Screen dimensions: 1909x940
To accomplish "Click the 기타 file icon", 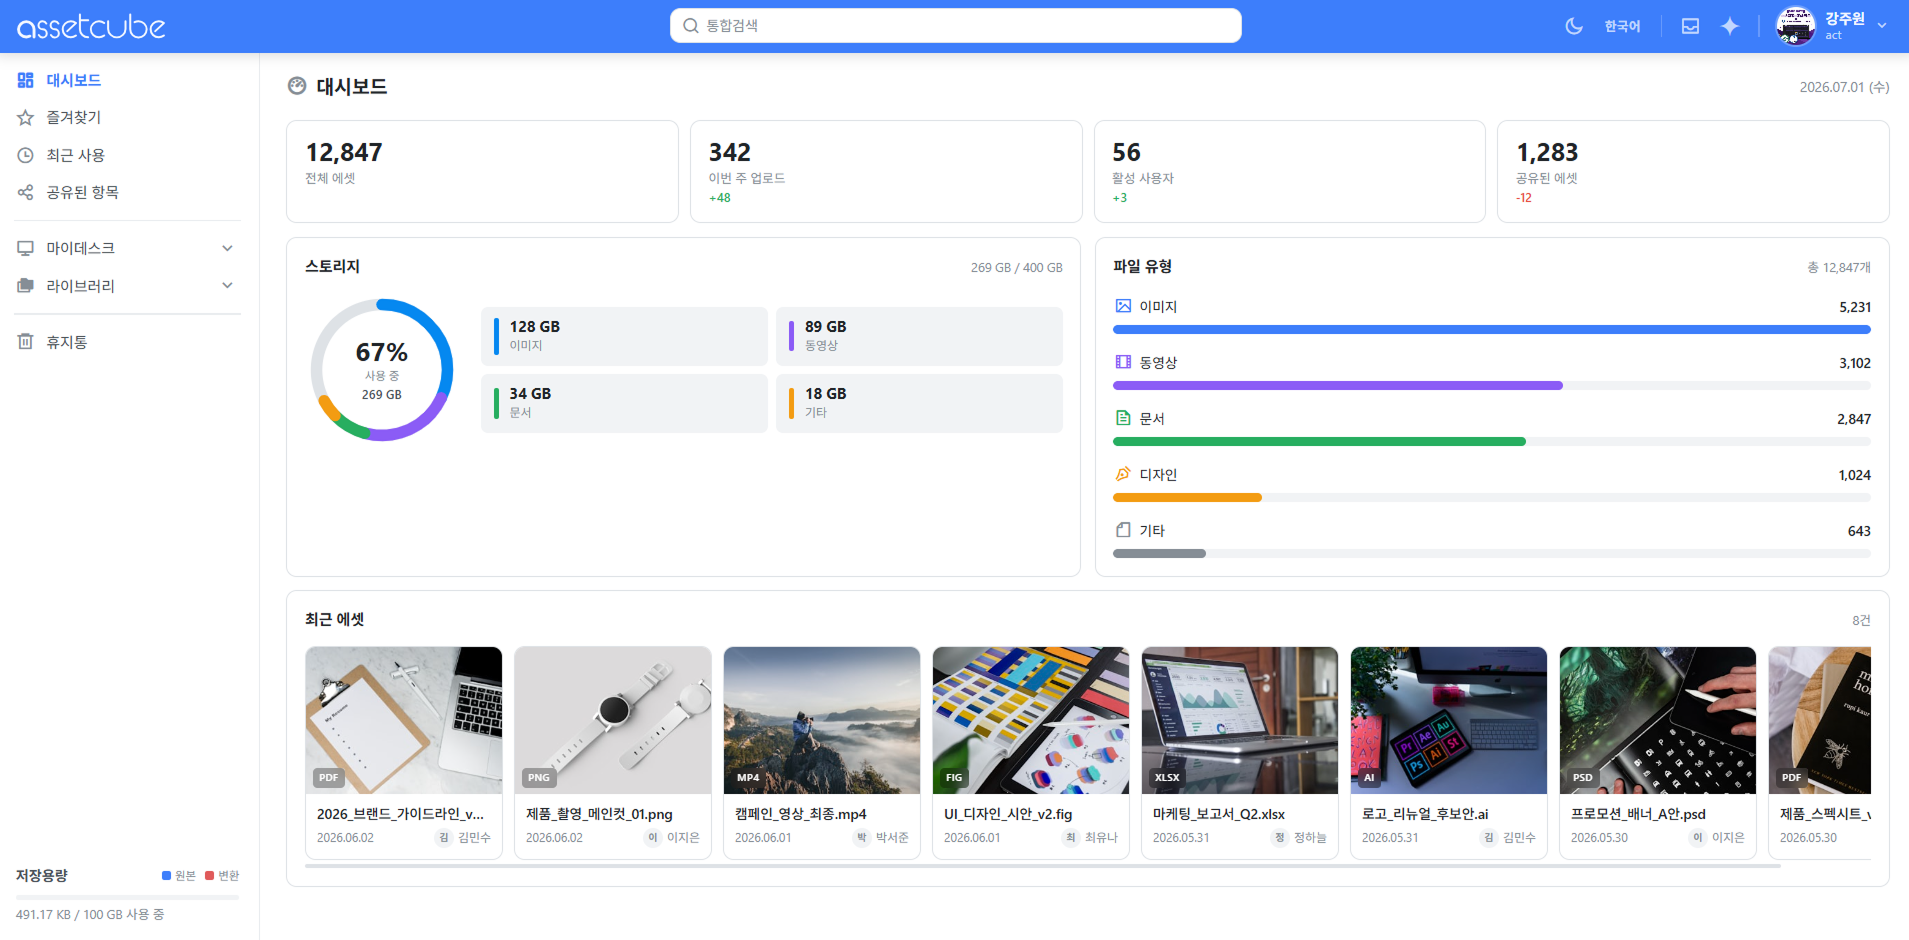I will coord(1123,530).
